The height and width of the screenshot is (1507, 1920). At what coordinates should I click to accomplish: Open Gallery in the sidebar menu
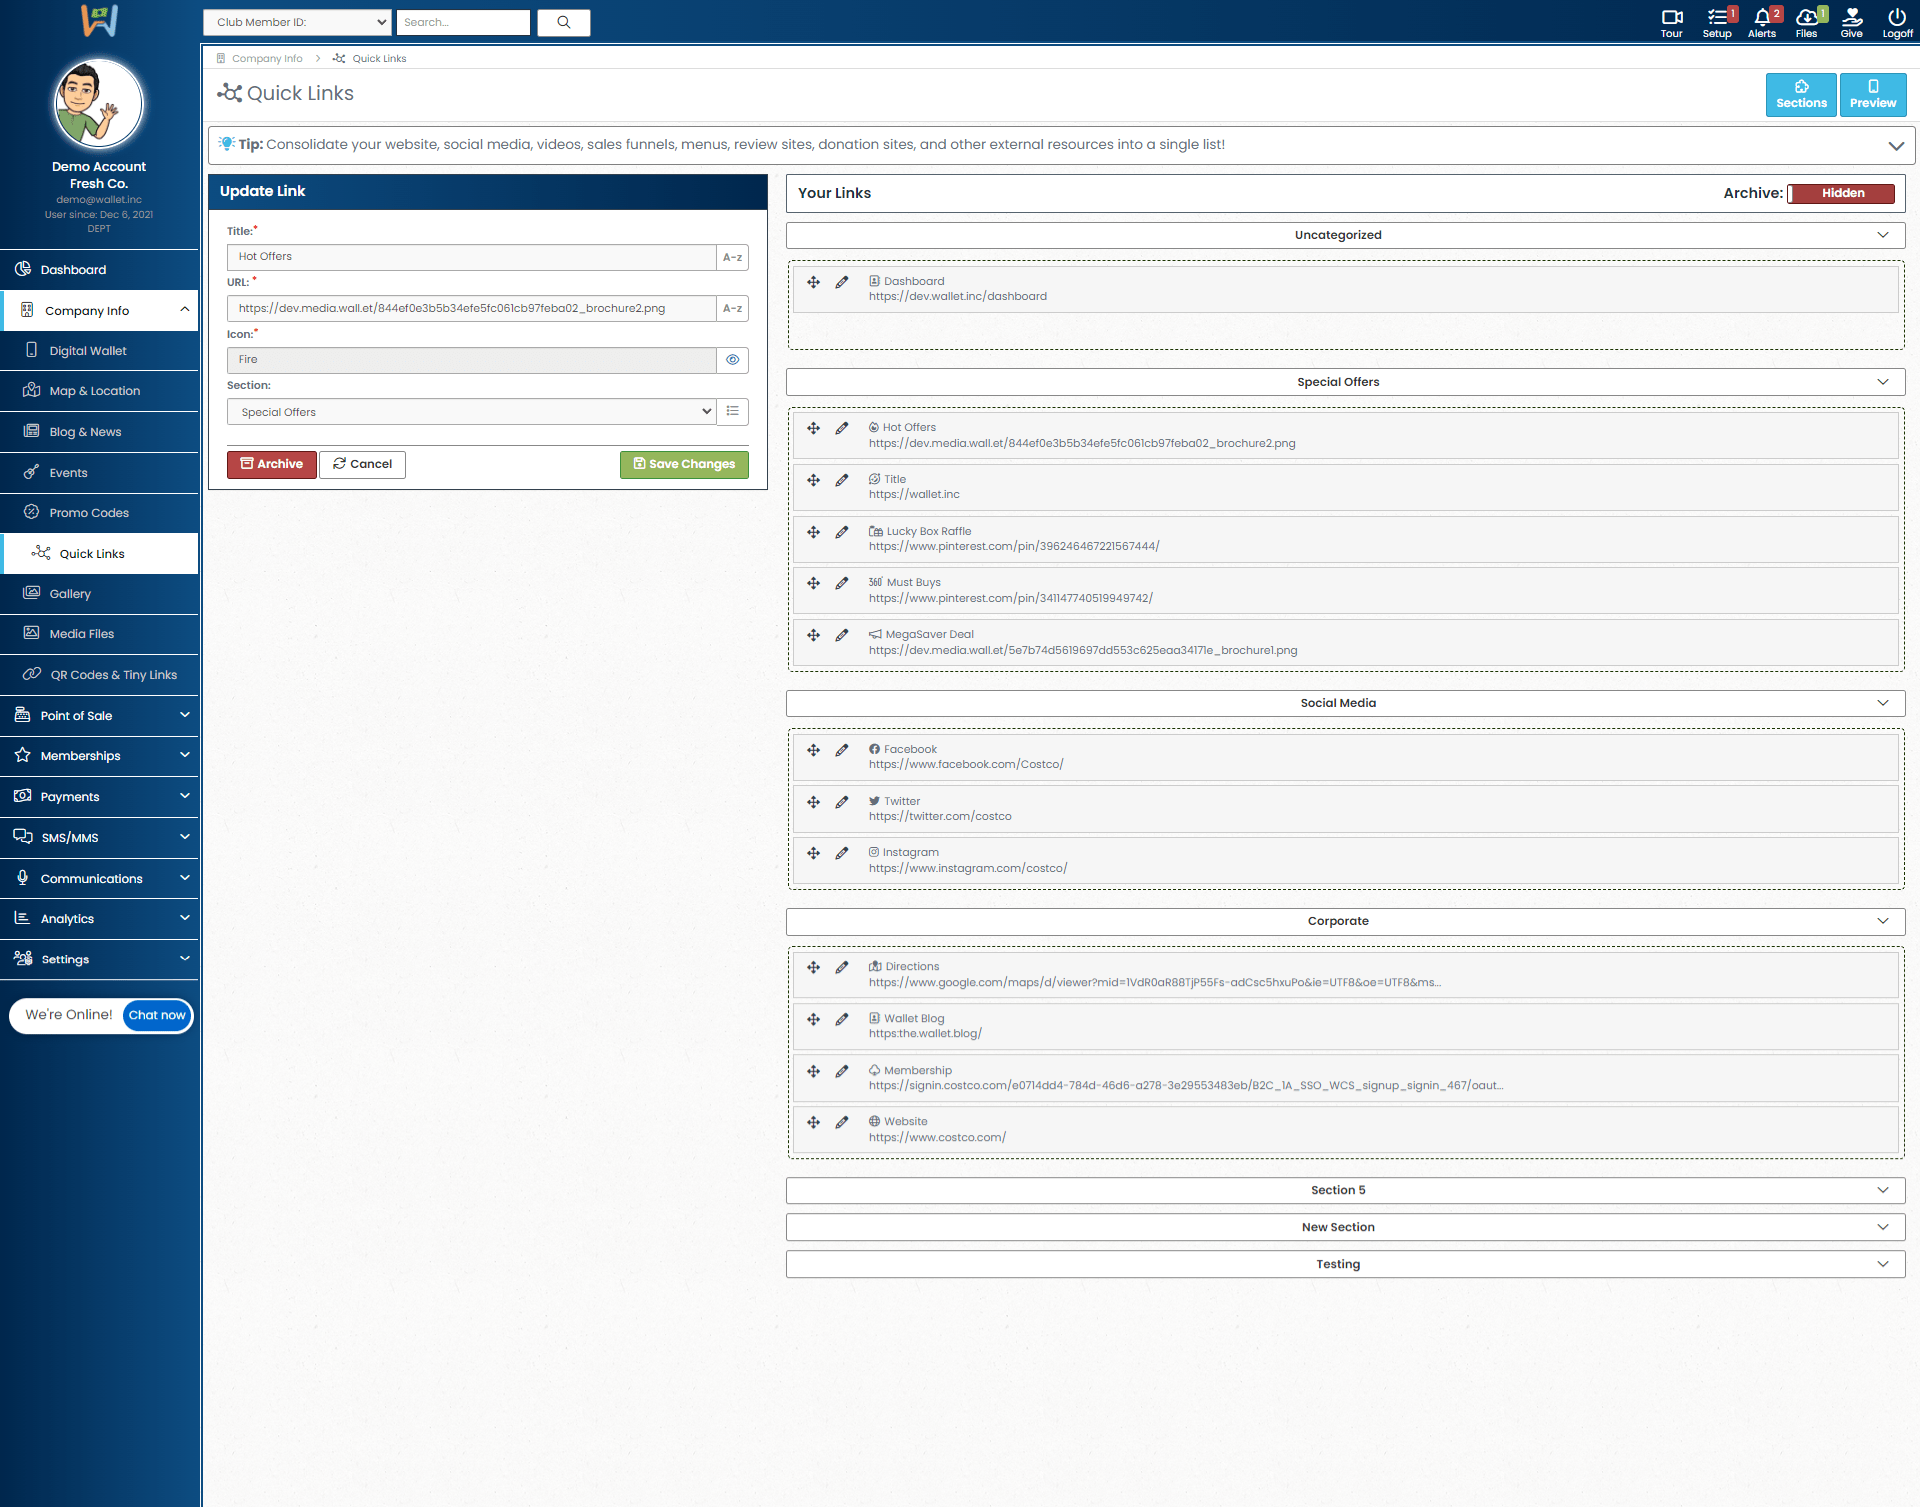tap(70, 594)
